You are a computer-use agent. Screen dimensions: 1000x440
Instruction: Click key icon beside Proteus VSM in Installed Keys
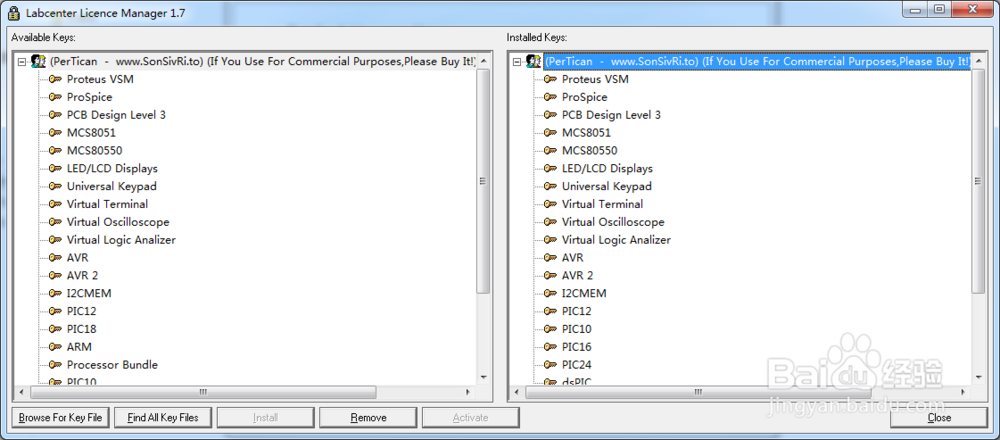point(550,80)
